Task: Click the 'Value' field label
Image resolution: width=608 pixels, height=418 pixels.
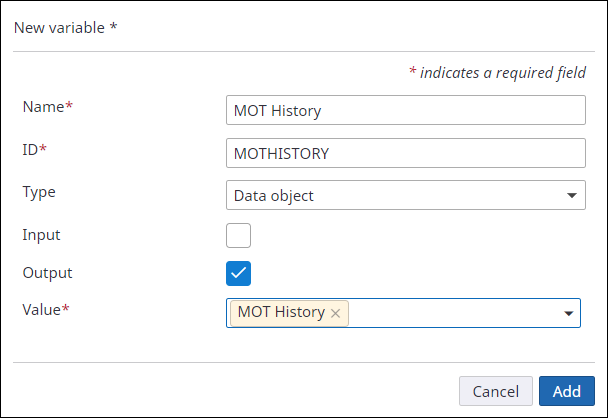Action: click(x=42, y=310)
